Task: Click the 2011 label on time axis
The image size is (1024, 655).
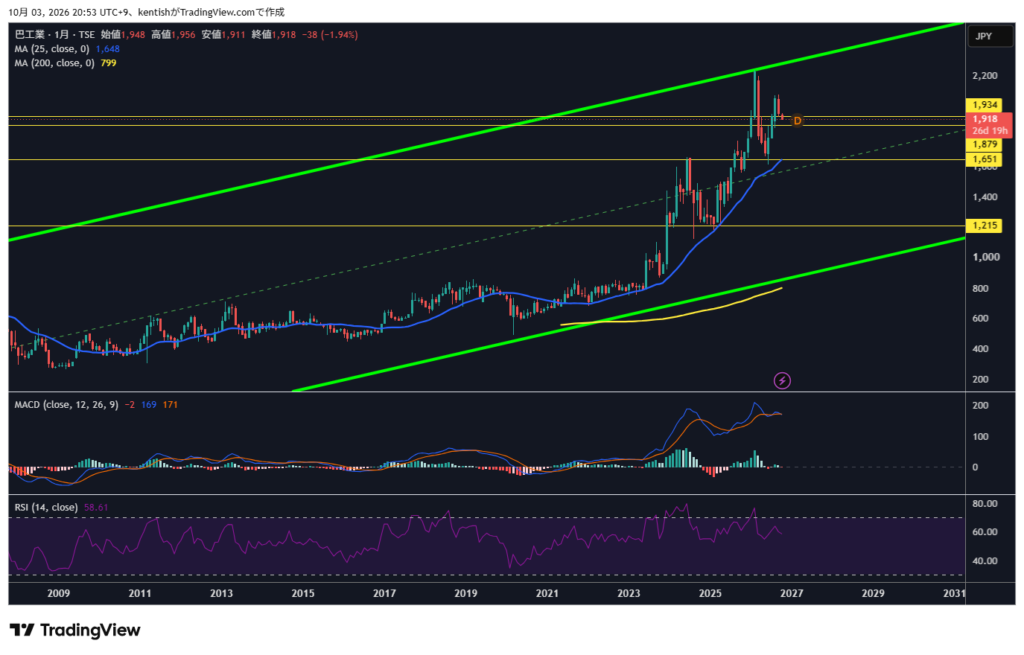Action: (x=140, y=594)
